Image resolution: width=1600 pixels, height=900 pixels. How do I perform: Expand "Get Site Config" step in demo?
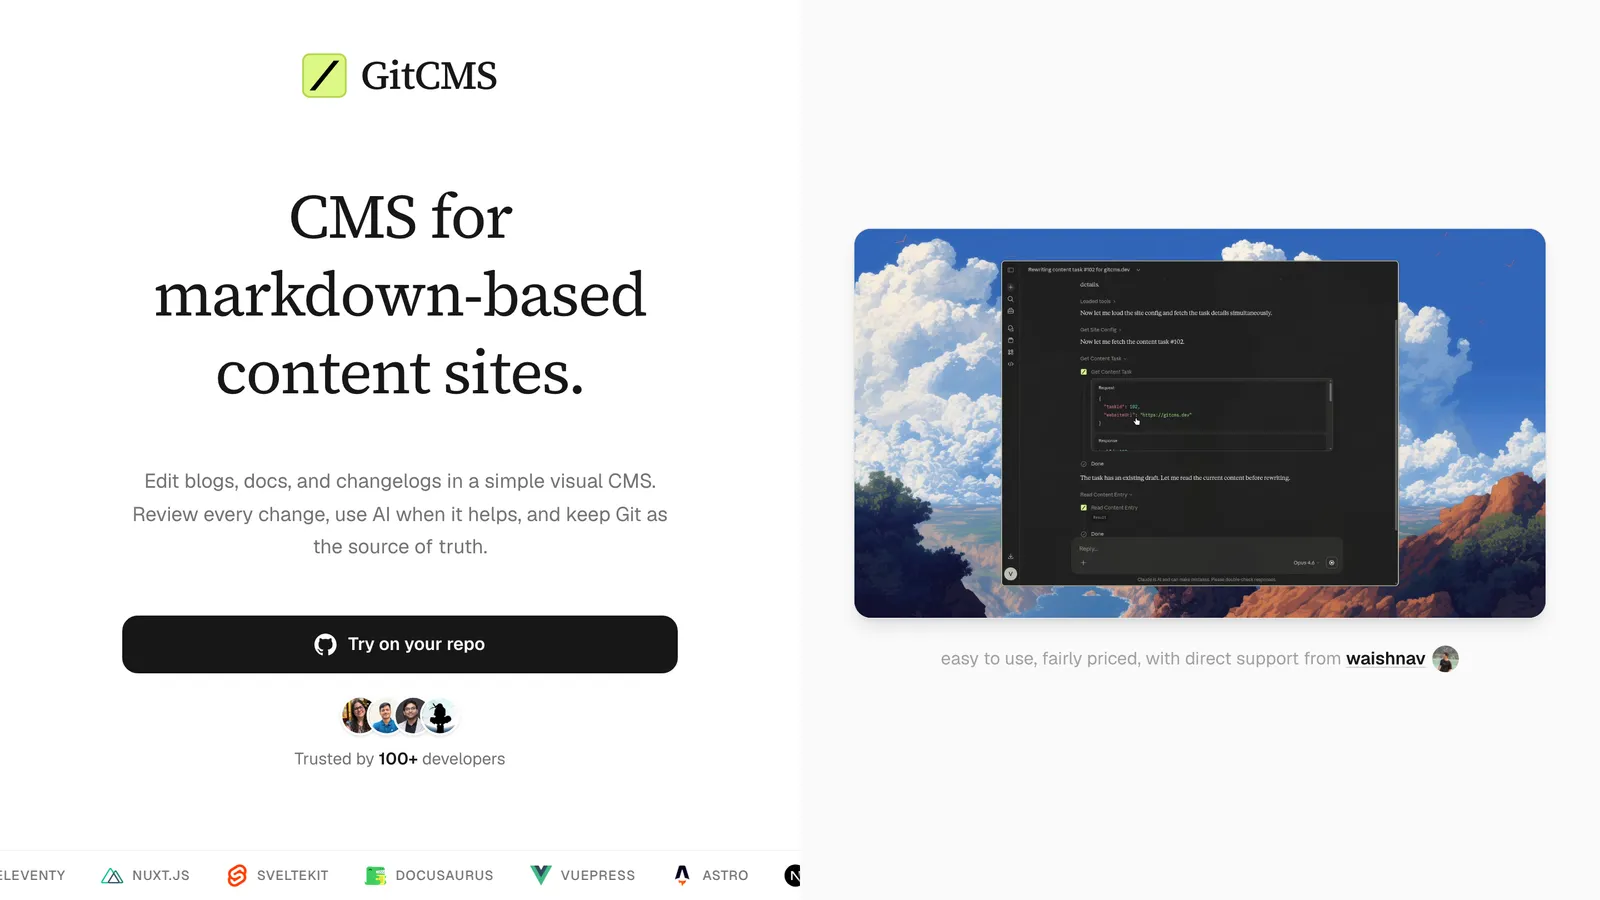[1101, 330]
